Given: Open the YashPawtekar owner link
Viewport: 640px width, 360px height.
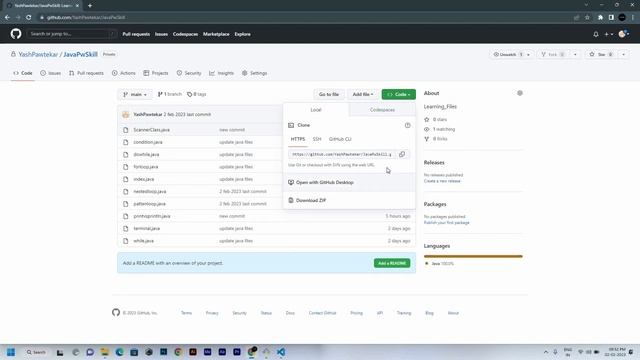Looking at the screenshot, I should coord(38,54).
